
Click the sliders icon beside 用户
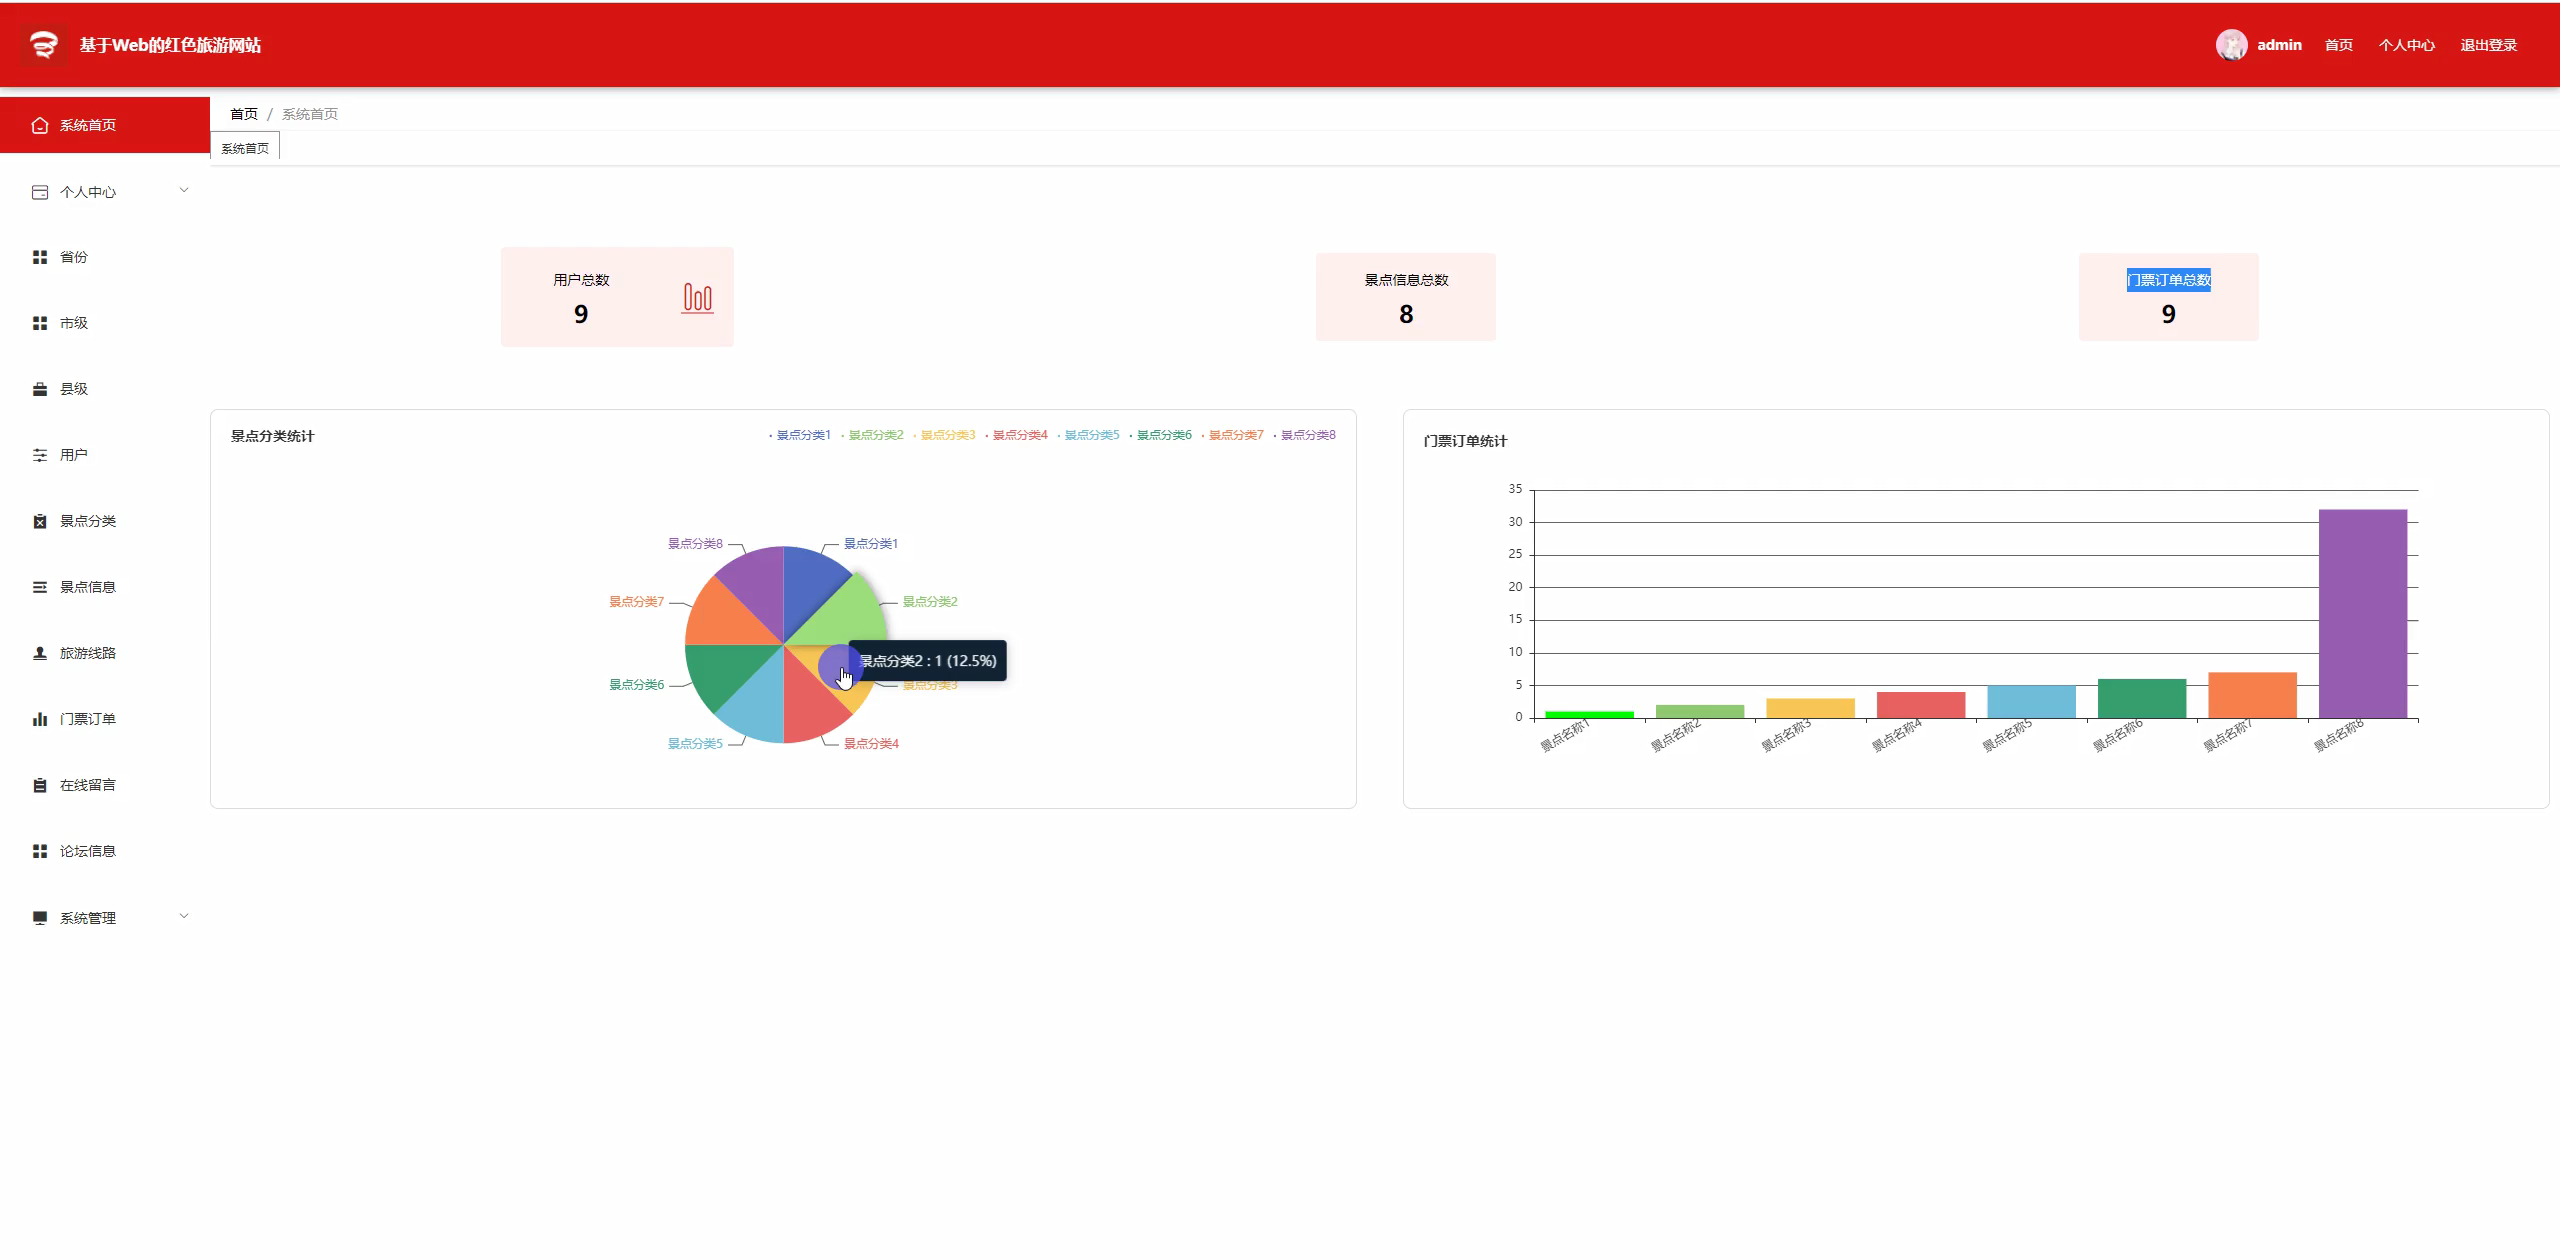coord(40,455)
